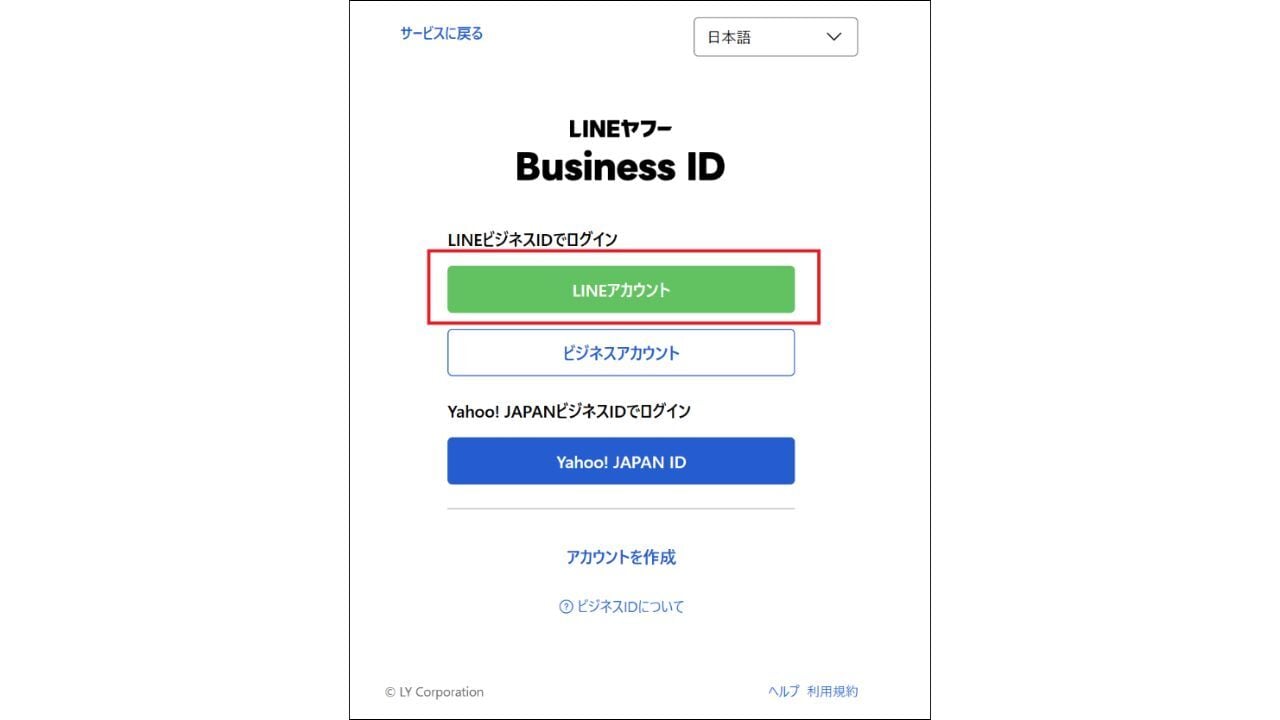Click the LINEヤフー logo
This screenshot has height=720, width=1280.
(620, 129)
